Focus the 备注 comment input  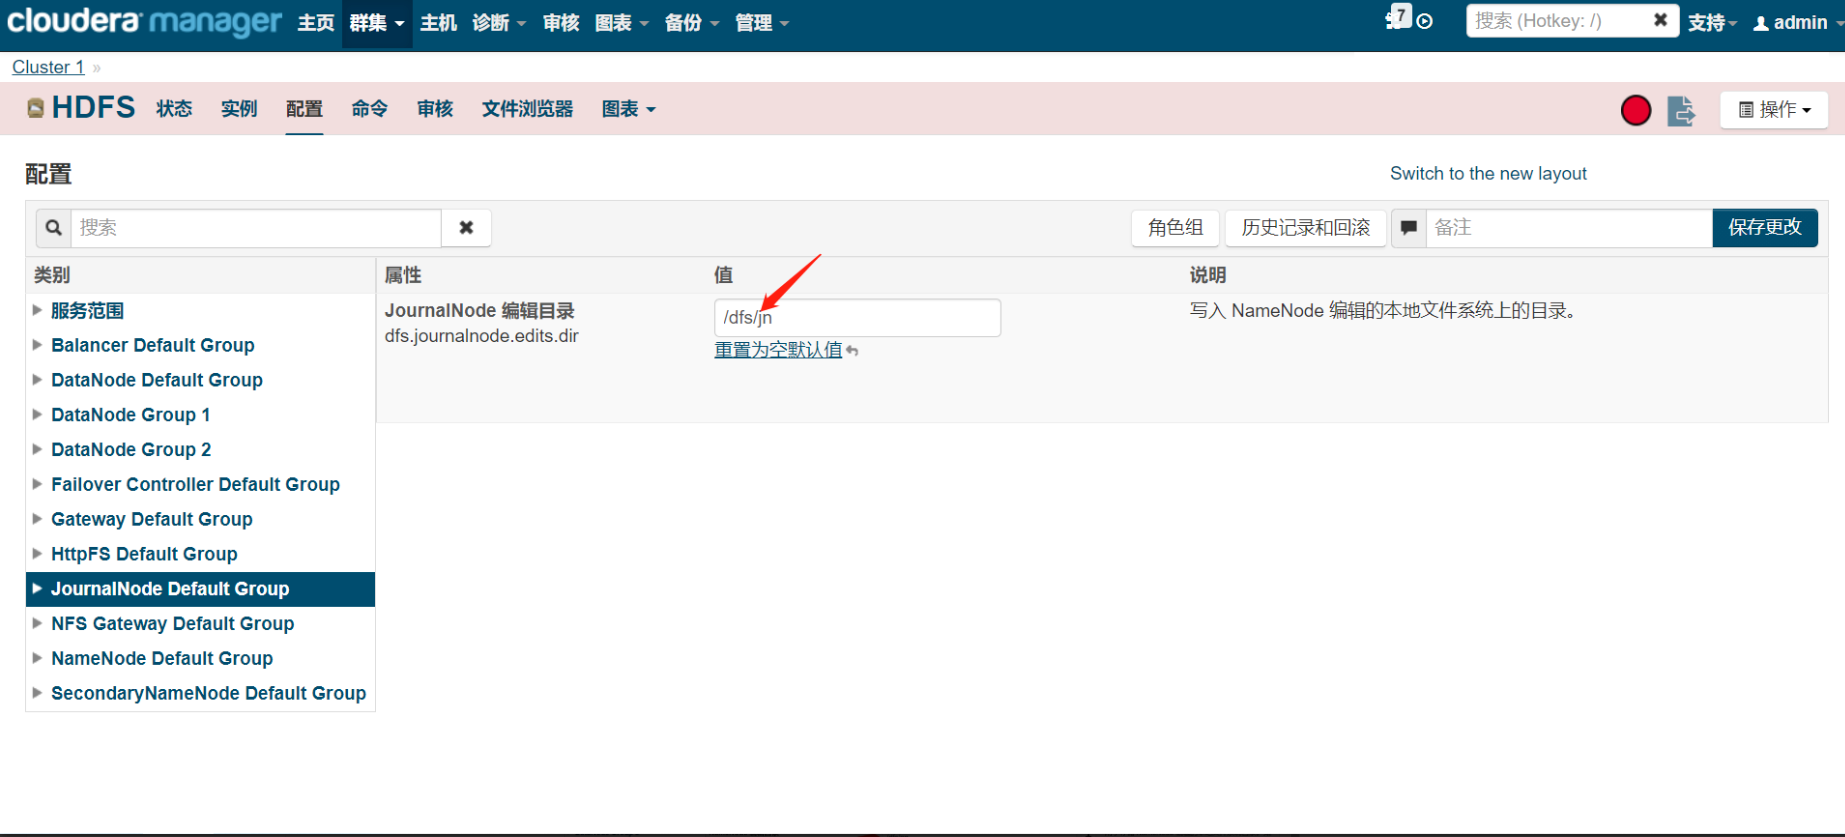coord(1569,228)
